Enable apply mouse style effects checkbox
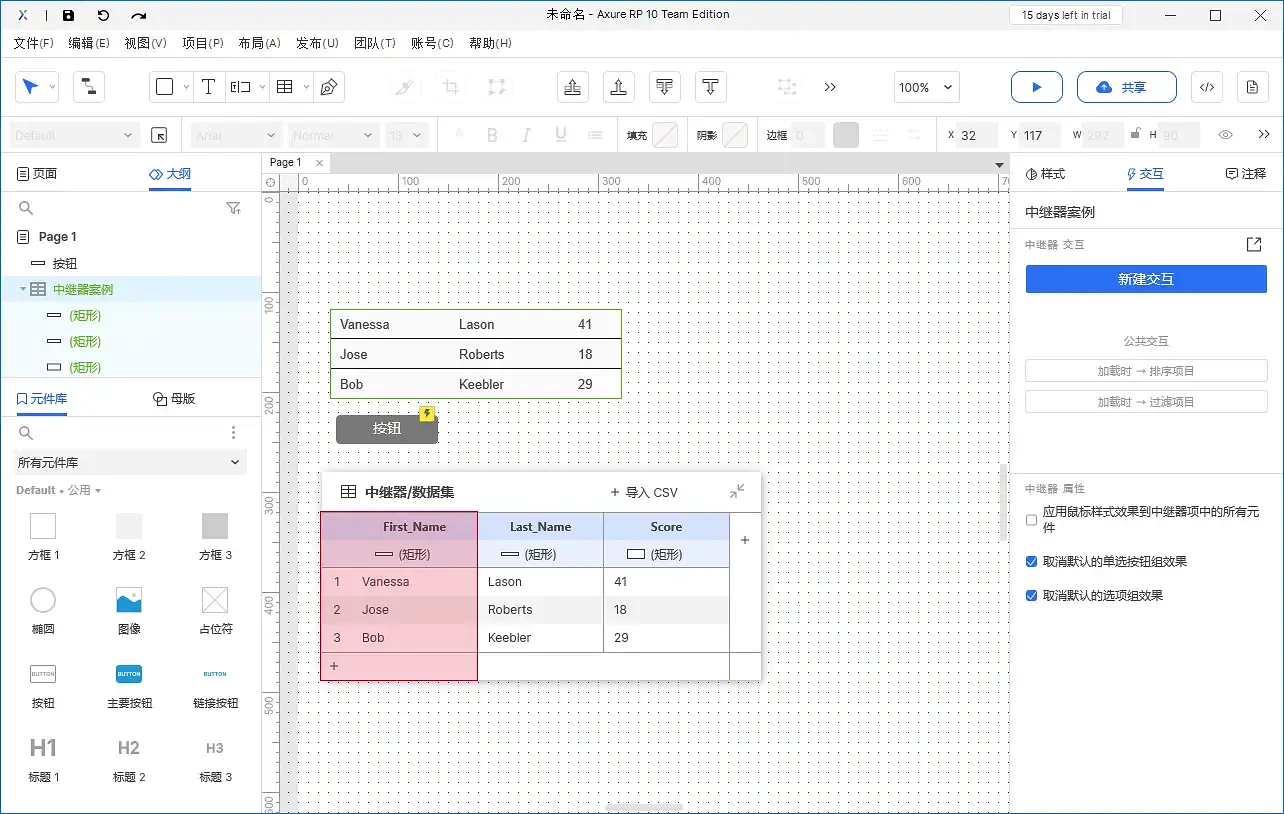The image size is (1284, 814). pos(1032,520)
